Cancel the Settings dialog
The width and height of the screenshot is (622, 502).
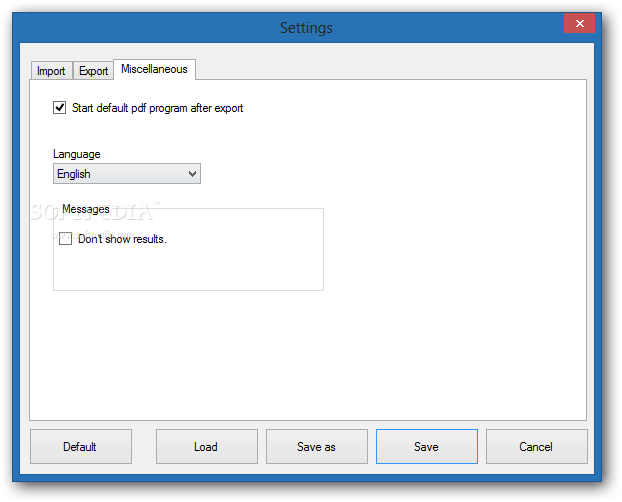537,446
